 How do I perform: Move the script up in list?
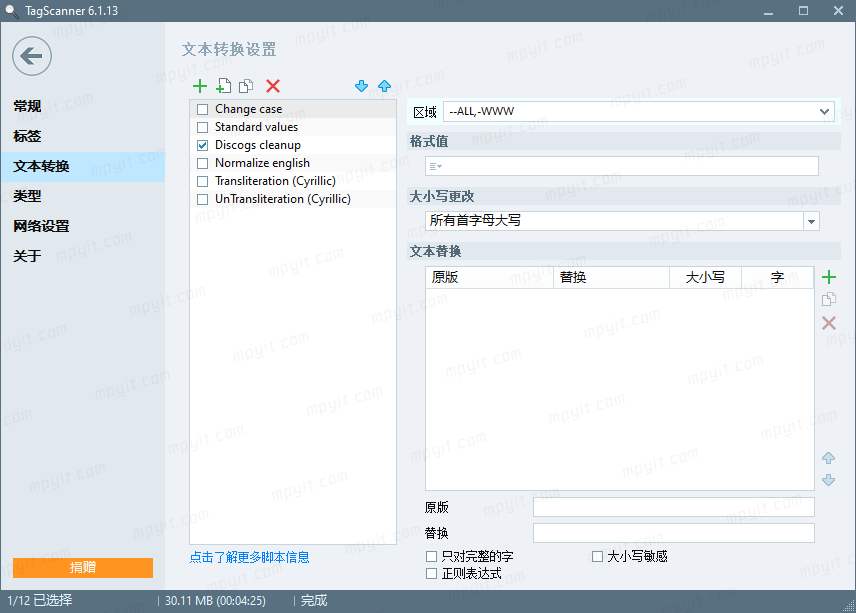tap(384, 86)
